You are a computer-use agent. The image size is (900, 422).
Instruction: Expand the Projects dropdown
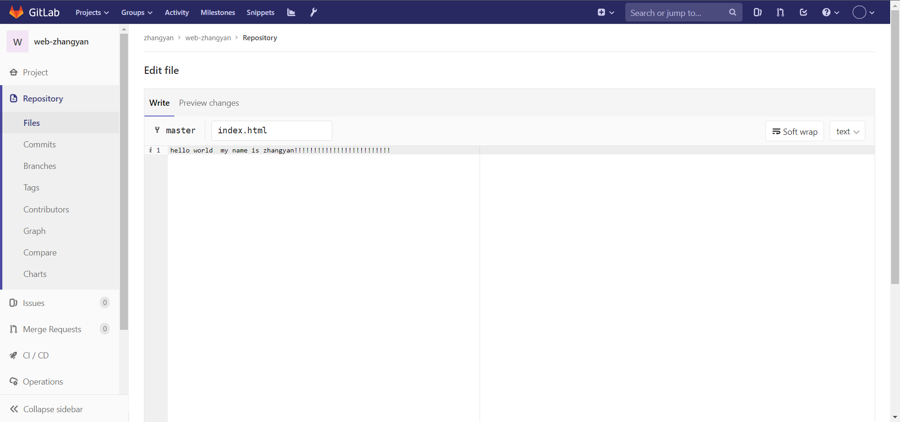(92, 13)
